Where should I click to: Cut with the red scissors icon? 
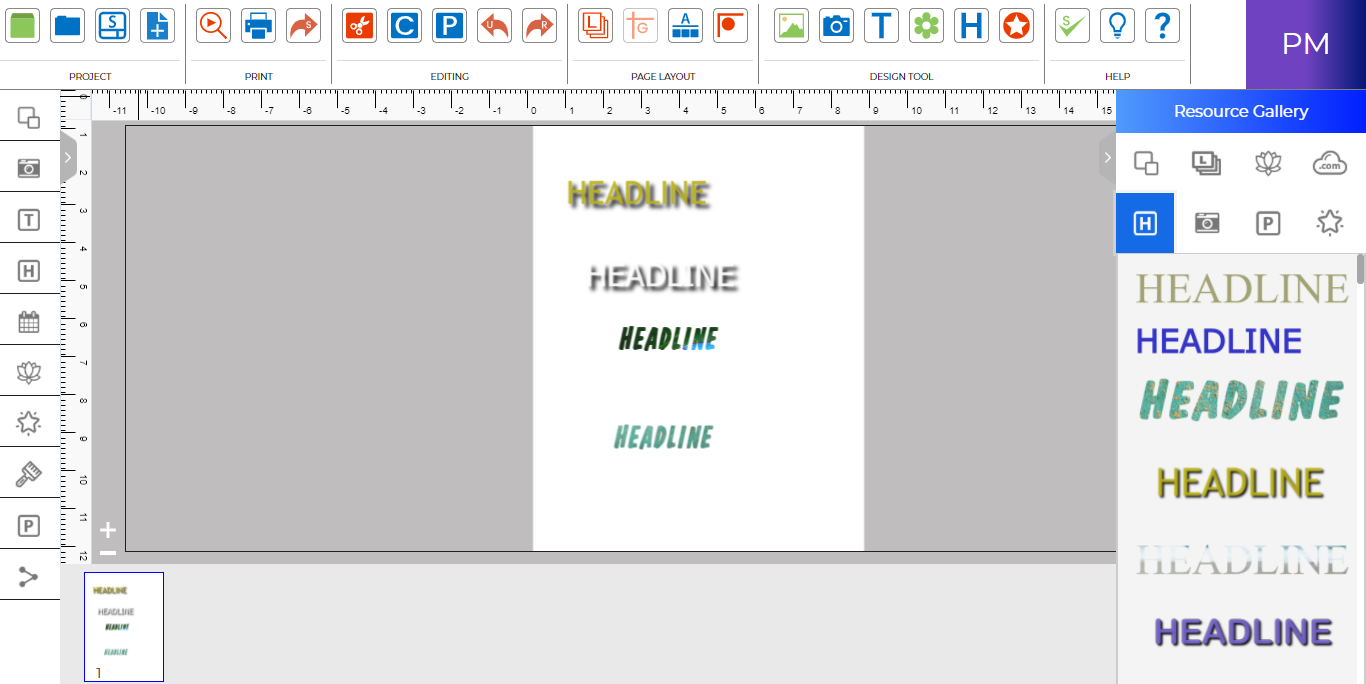359,26
